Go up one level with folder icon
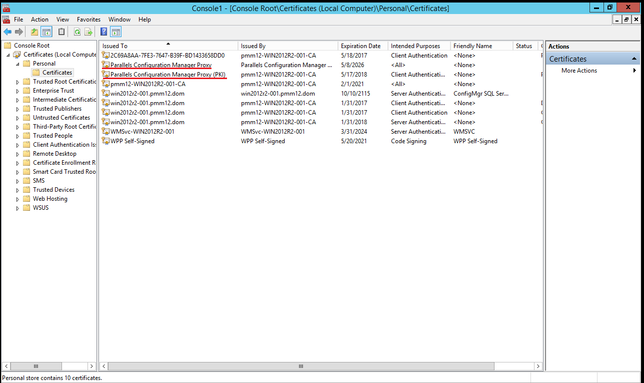 point(34,32)
